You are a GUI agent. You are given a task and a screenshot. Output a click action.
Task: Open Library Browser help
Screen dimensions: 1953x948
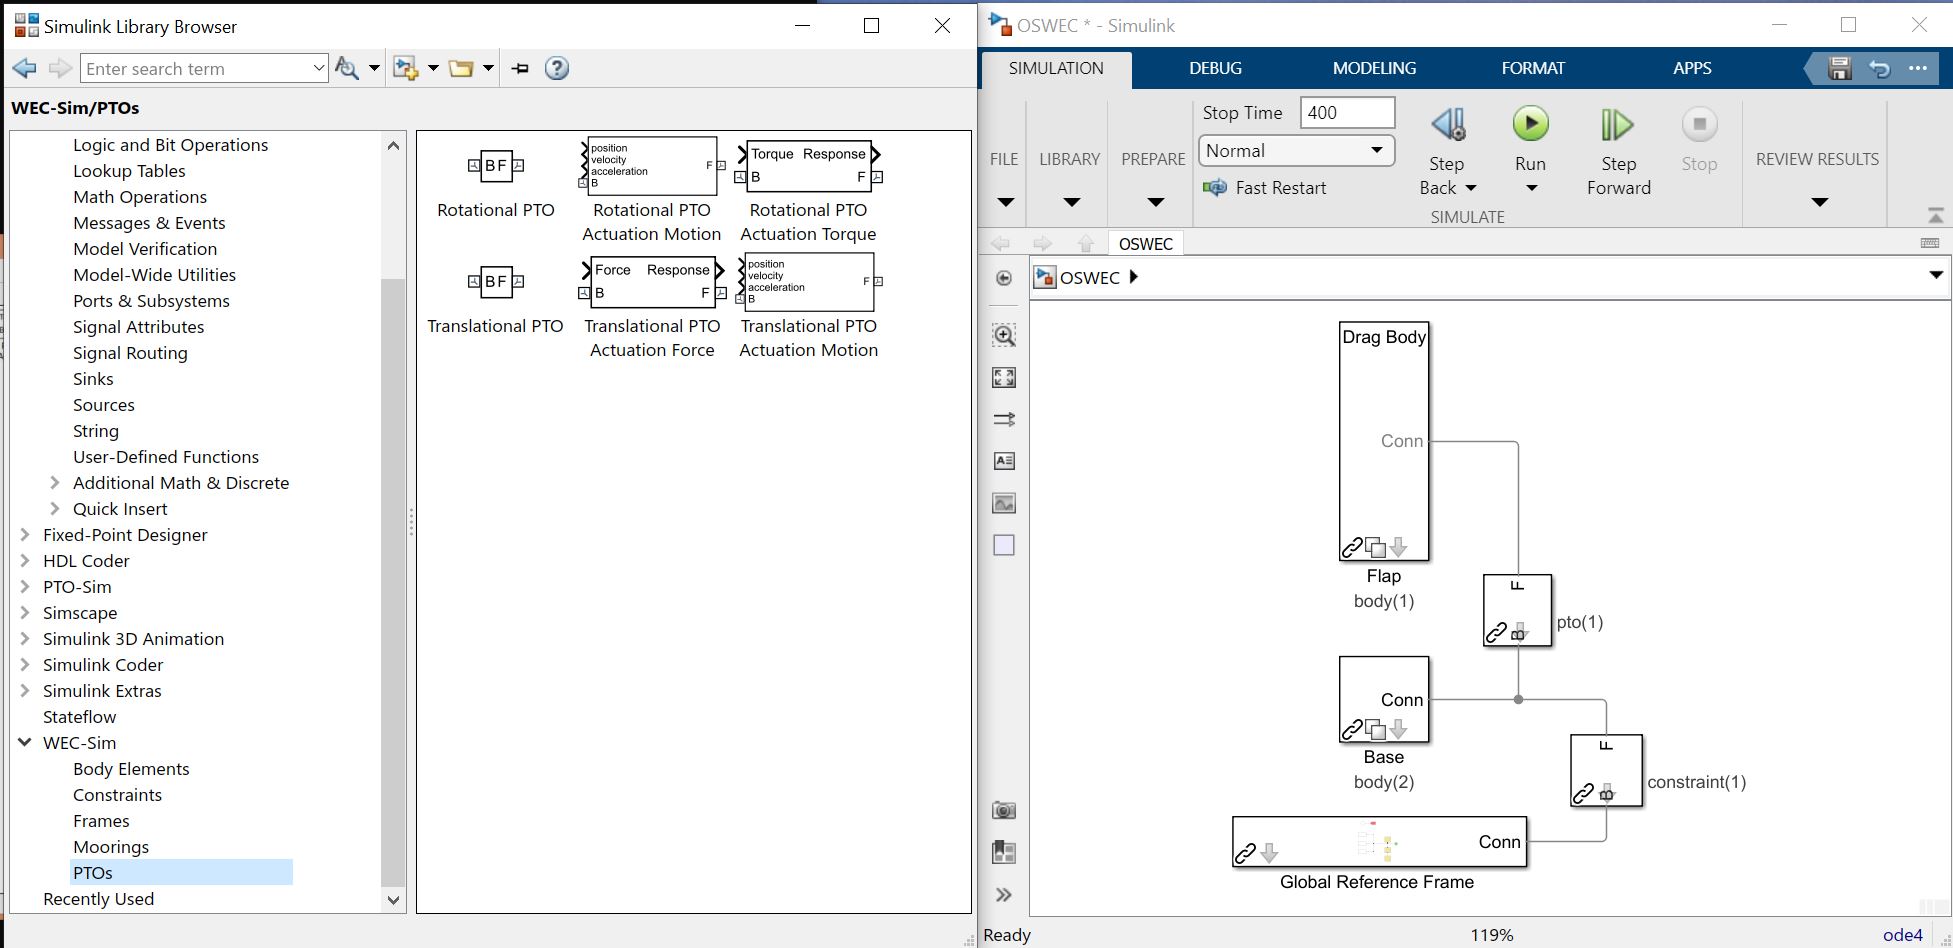[557, 68]
